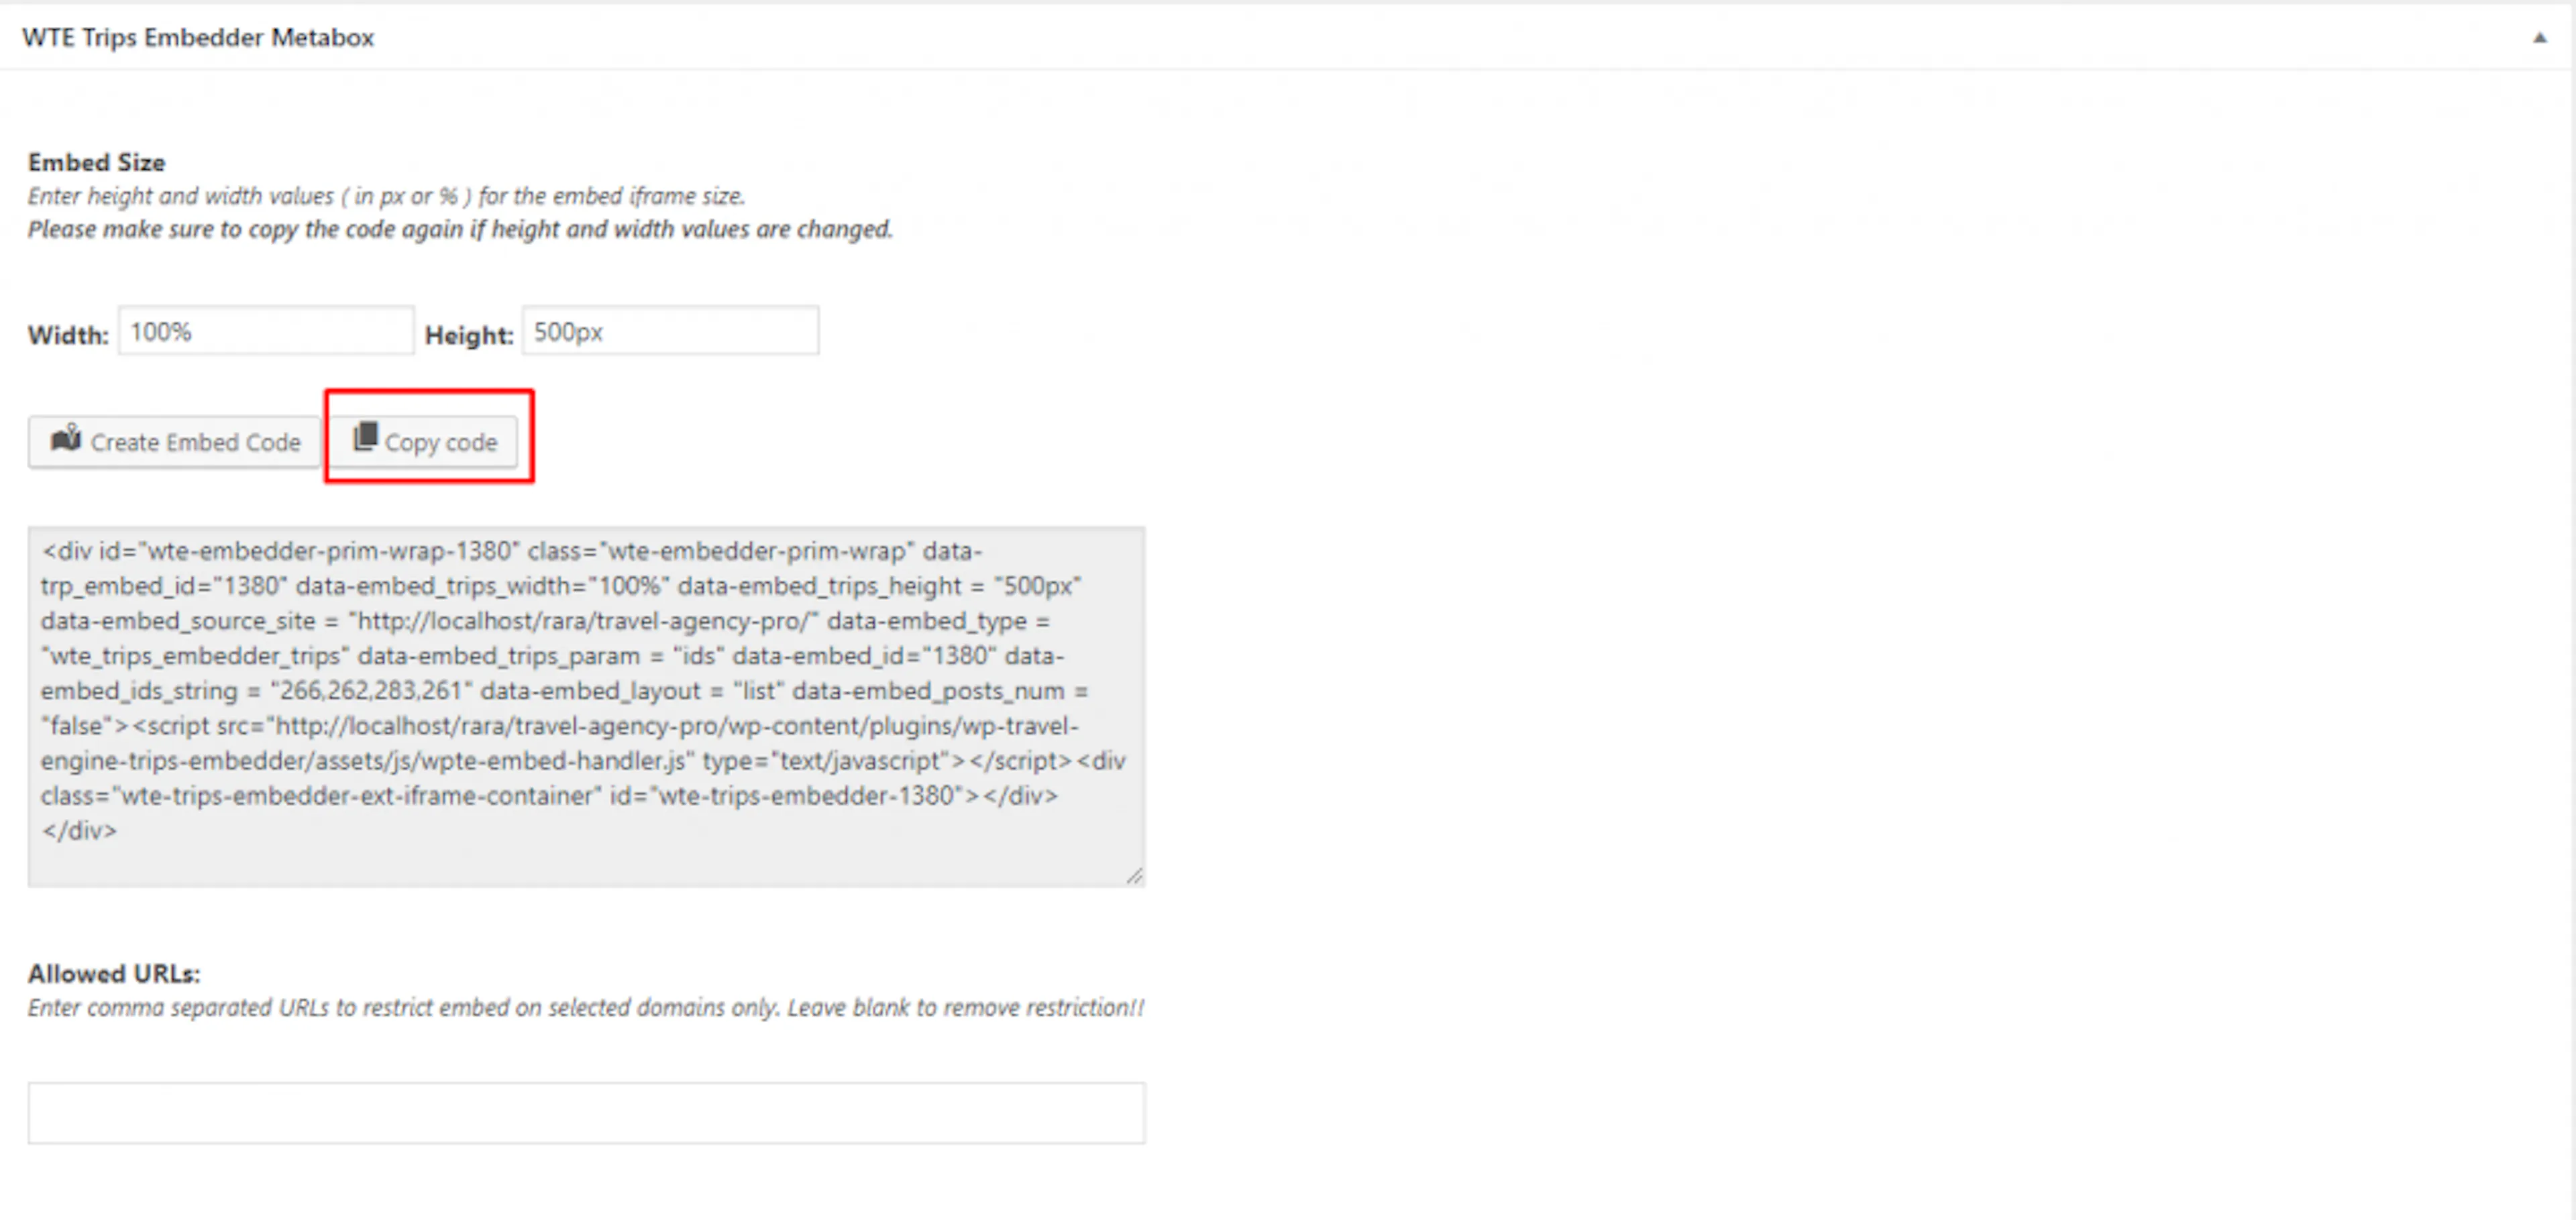
Task: Click the Width label
Action: click(x=68, y=335)
